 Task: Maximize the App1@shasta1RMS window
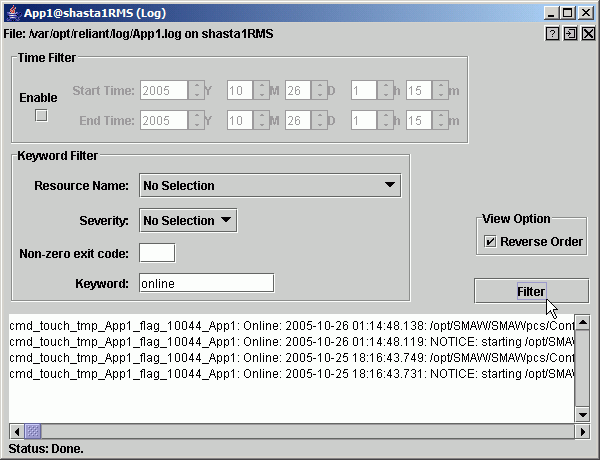click(x=568, y=13)
